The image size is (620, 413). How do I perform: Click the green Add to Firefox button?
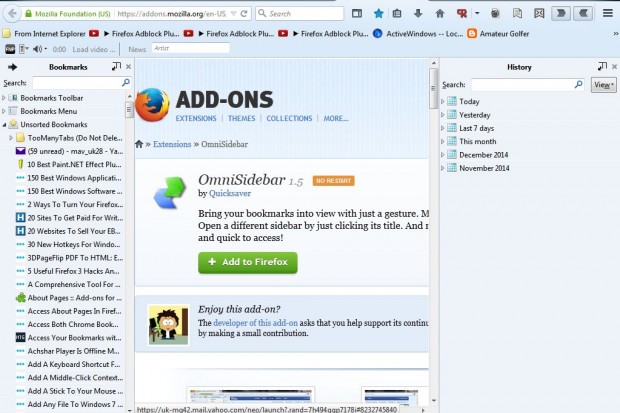[248, 263]
